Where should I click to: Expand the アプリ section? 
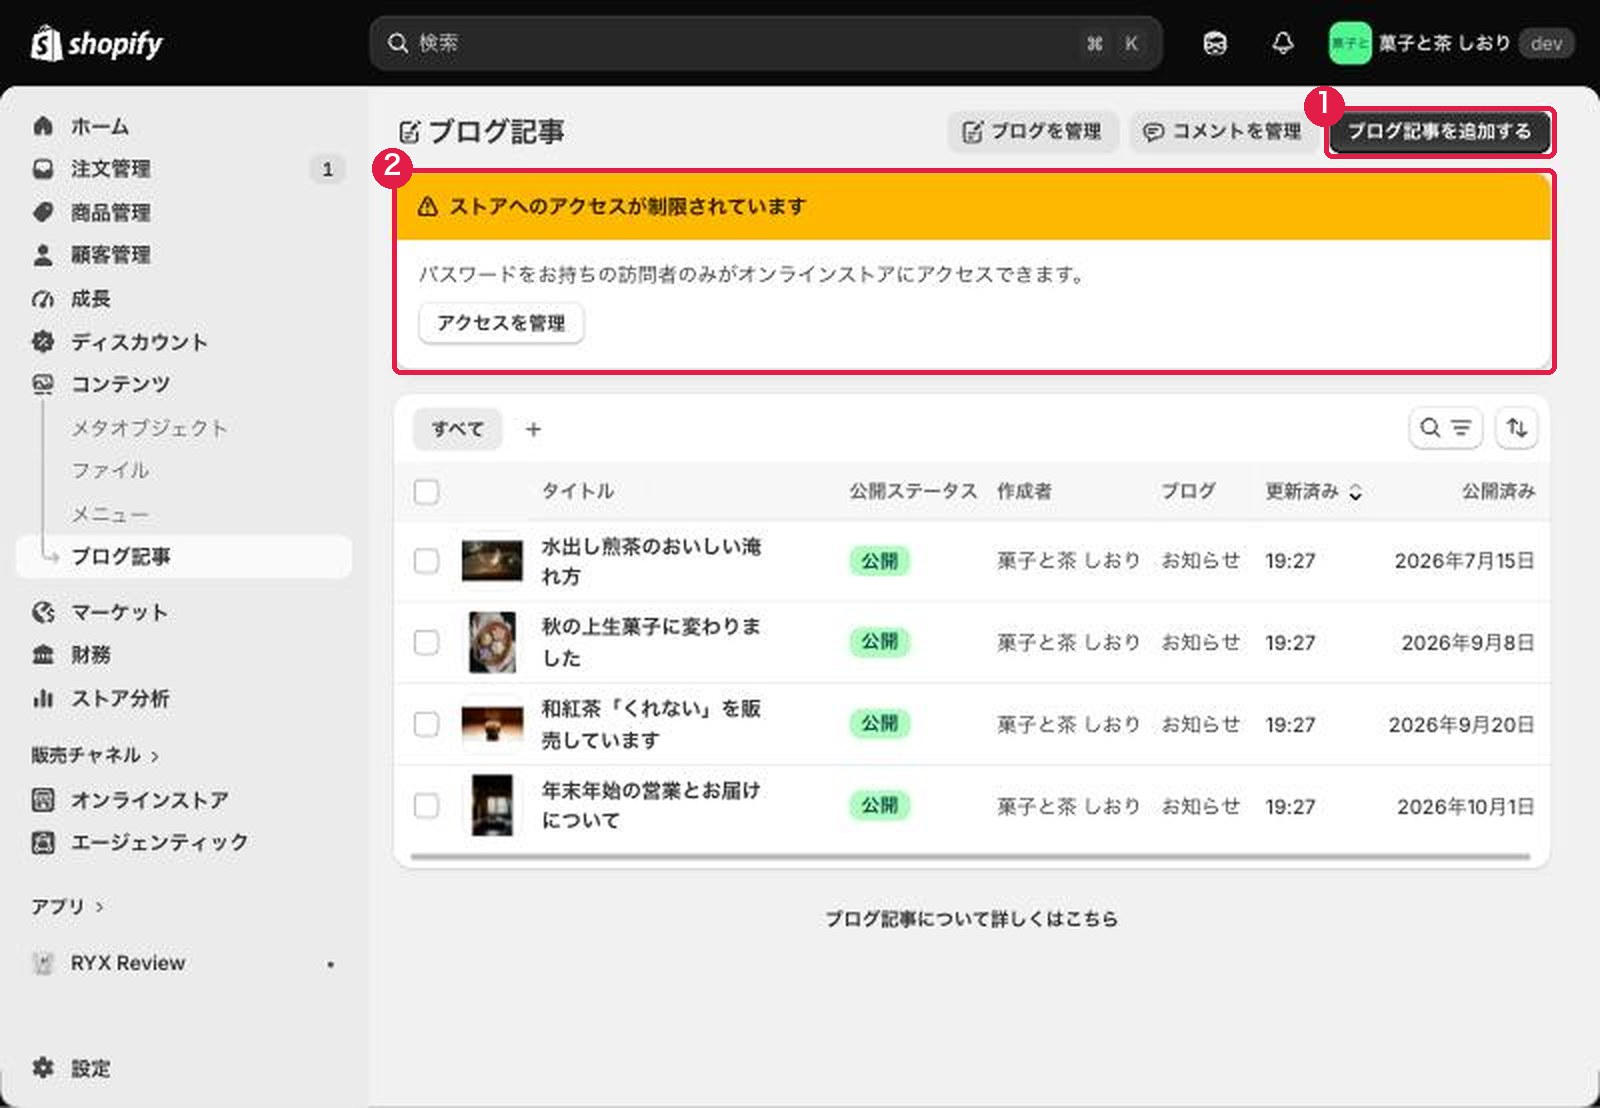[x=67, y=906]
